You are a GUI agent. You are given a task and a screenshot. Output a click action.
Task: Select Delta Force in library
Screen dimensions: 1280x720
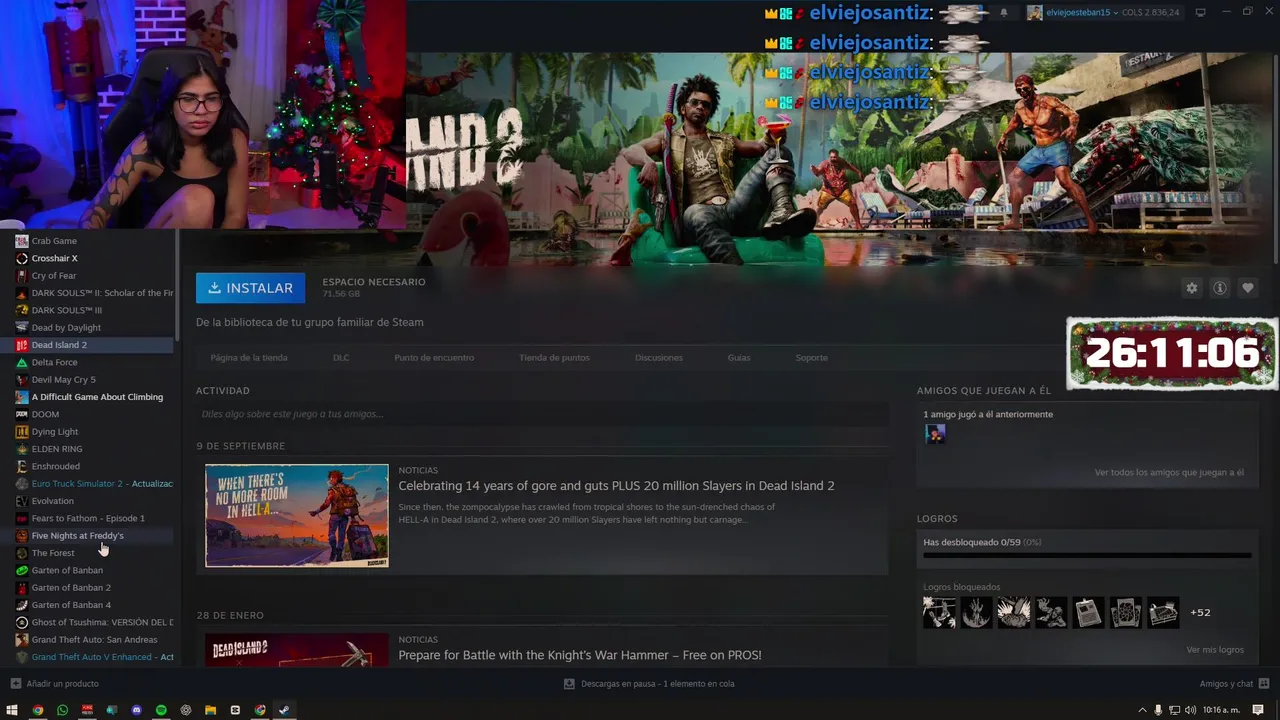54,362
